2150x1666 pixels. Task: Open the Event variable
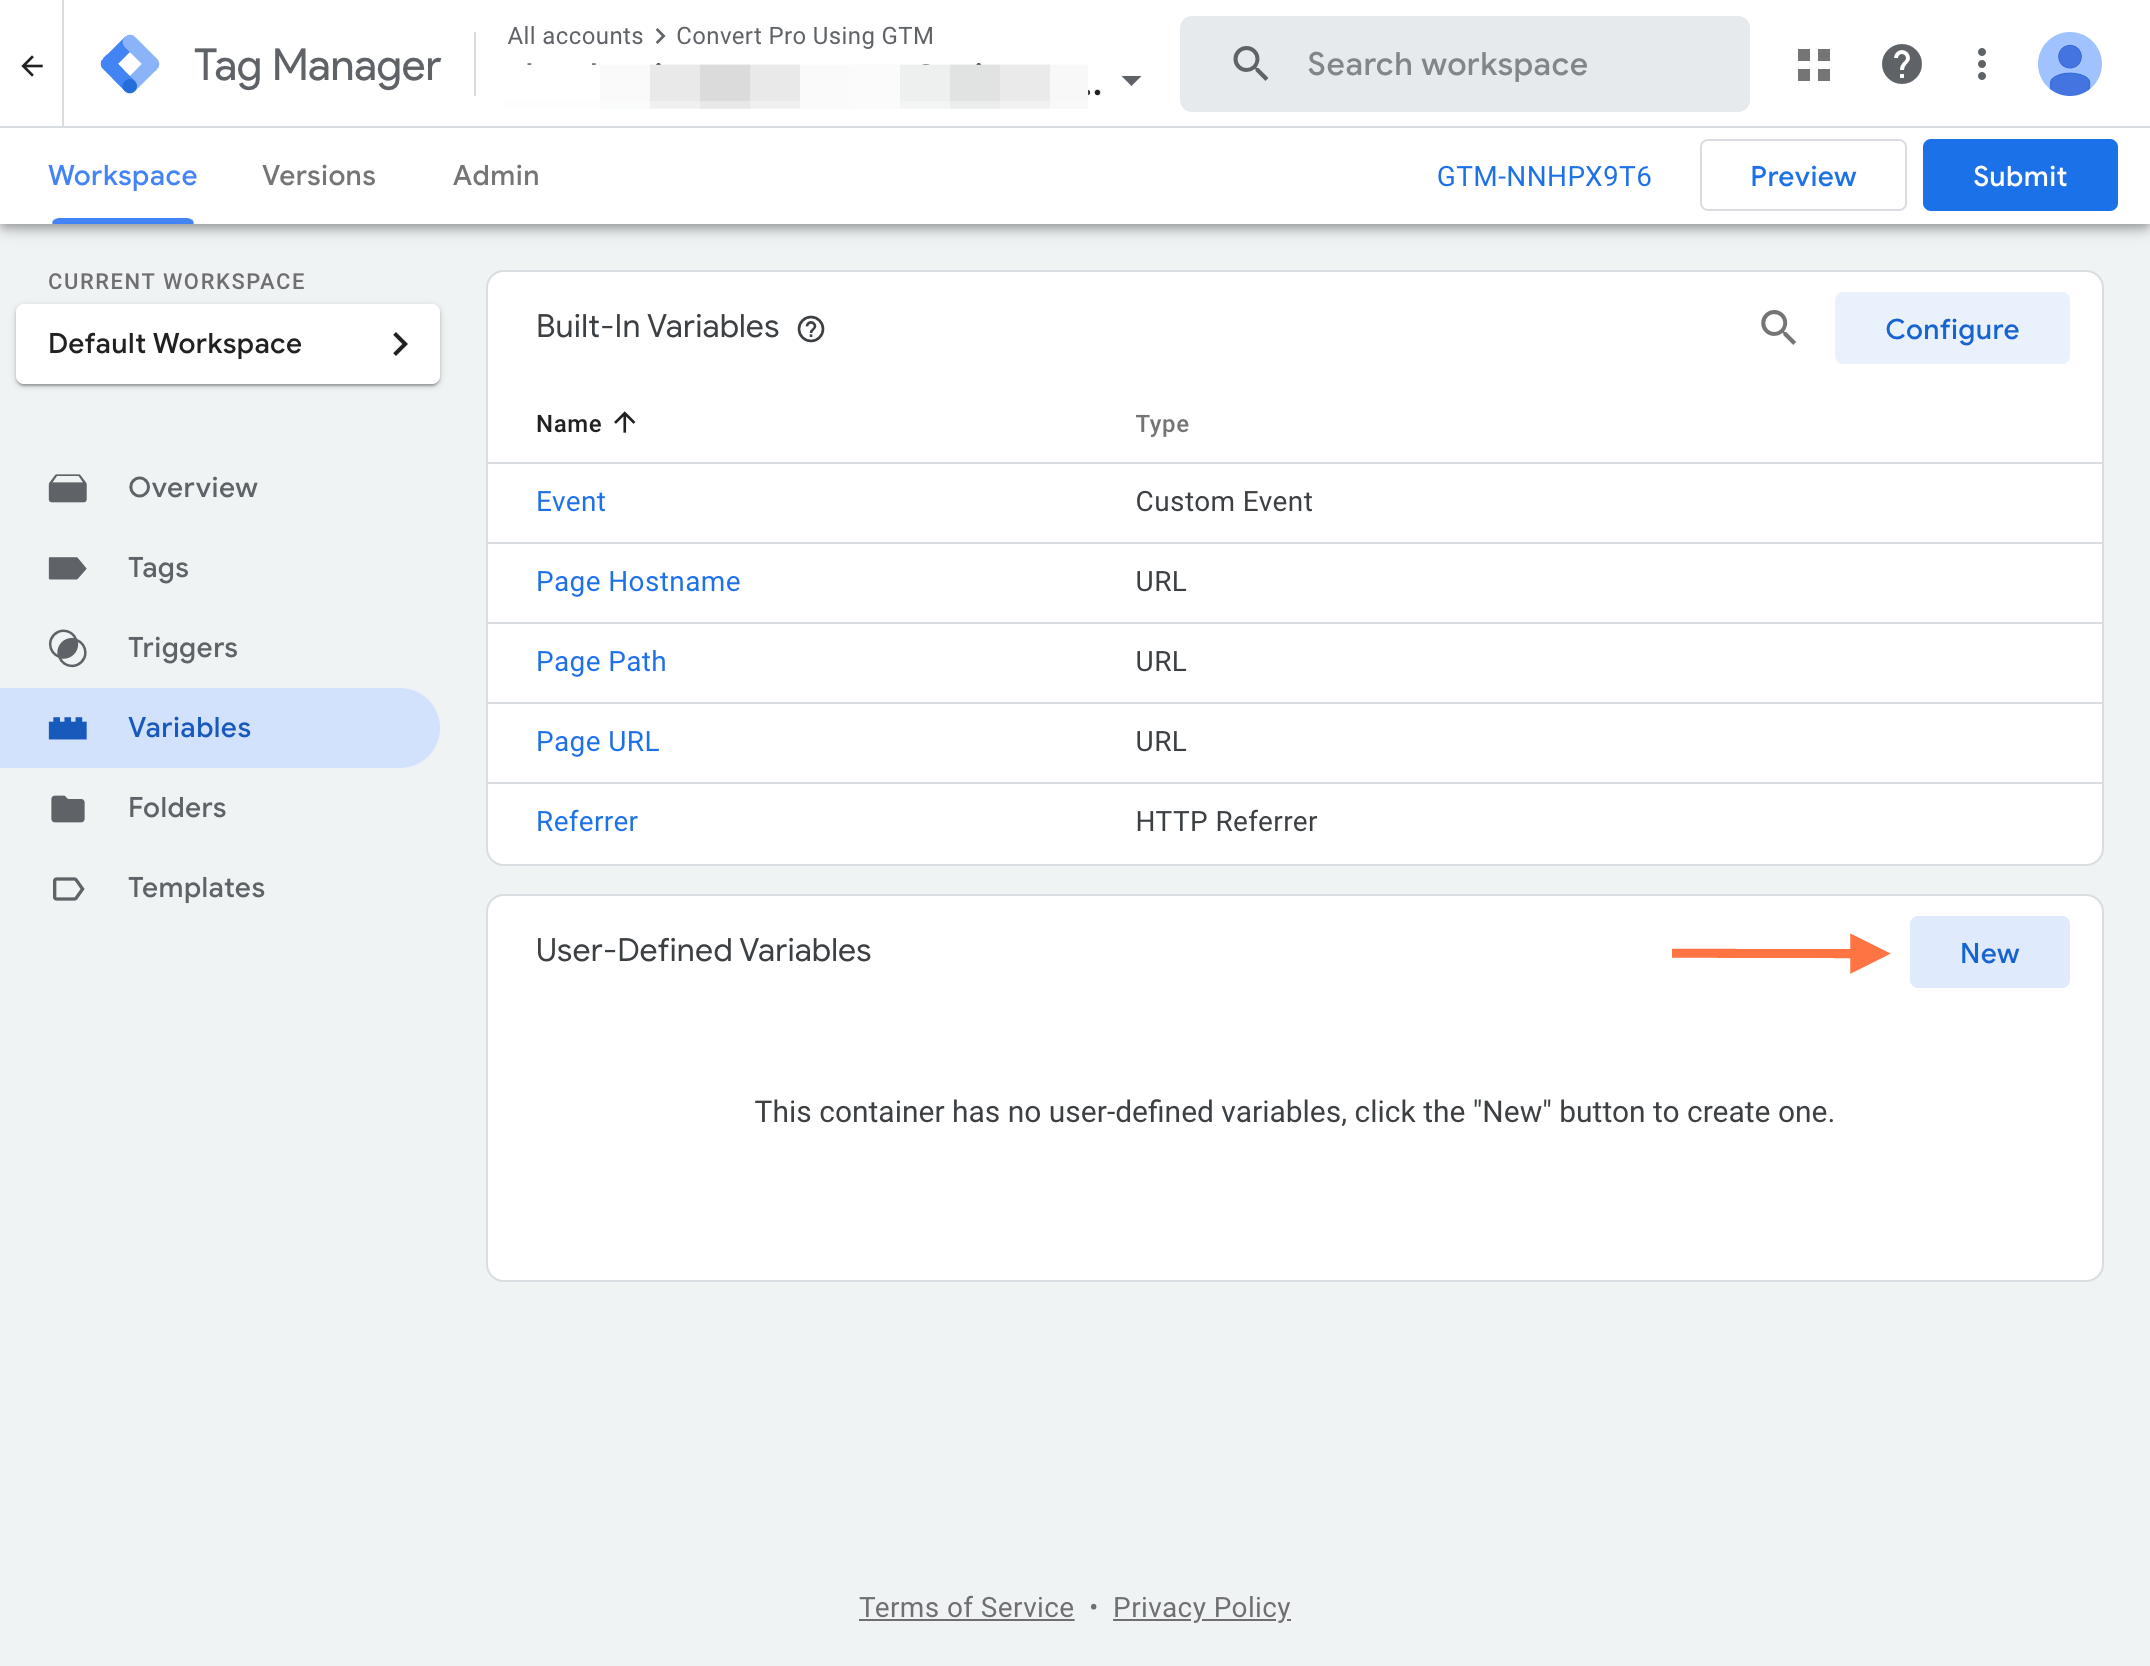pos(570,502)
